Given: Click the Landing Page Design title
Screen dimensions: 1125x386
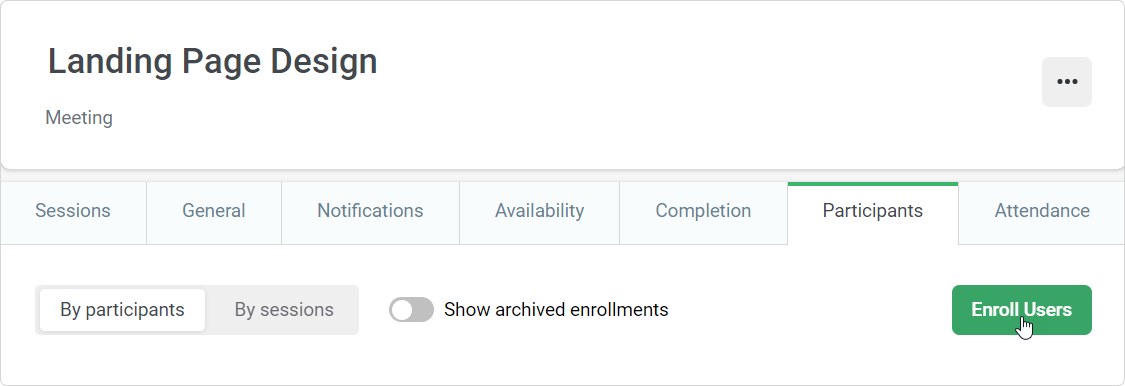Looking at the screenshot, I should [x=212, y=61].
